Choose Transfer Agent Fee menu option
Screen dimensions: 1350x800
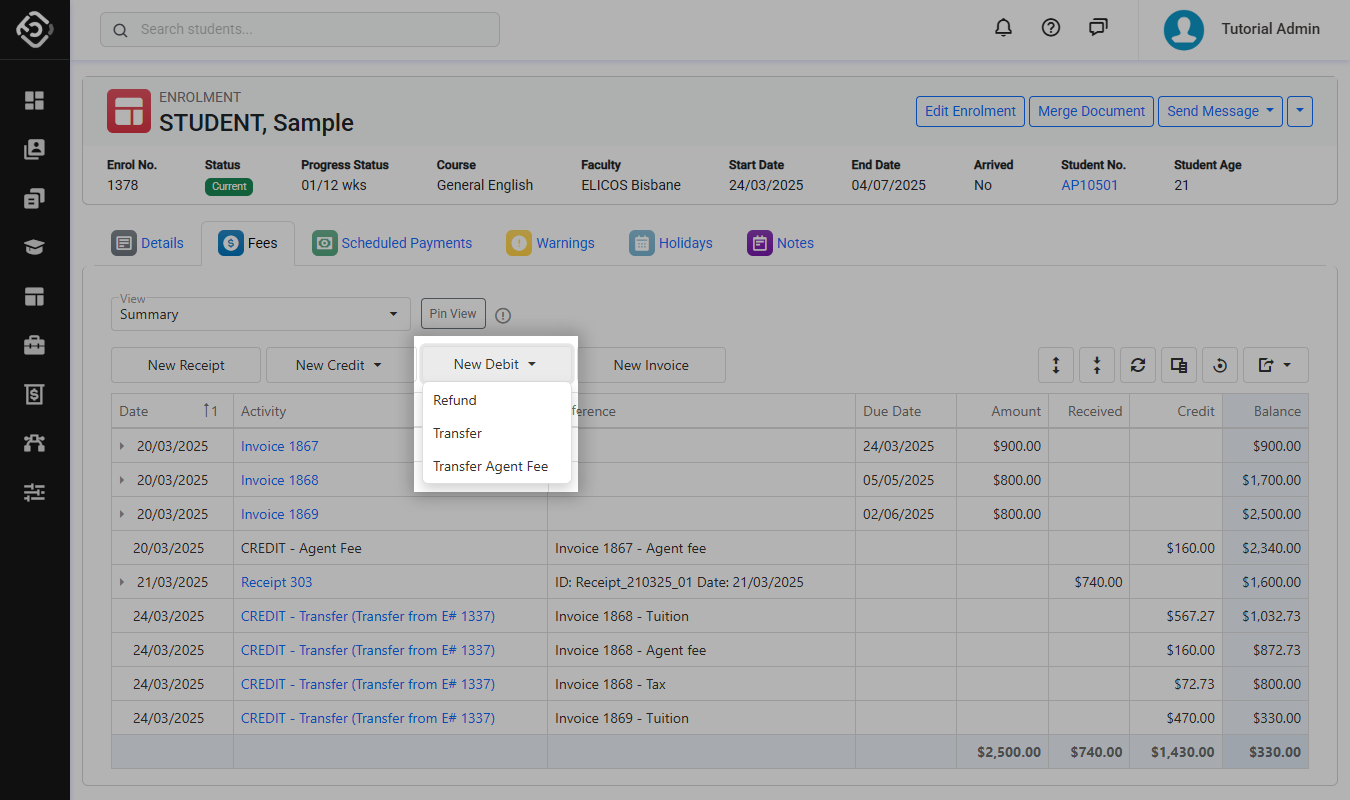(x=490, y=466)
